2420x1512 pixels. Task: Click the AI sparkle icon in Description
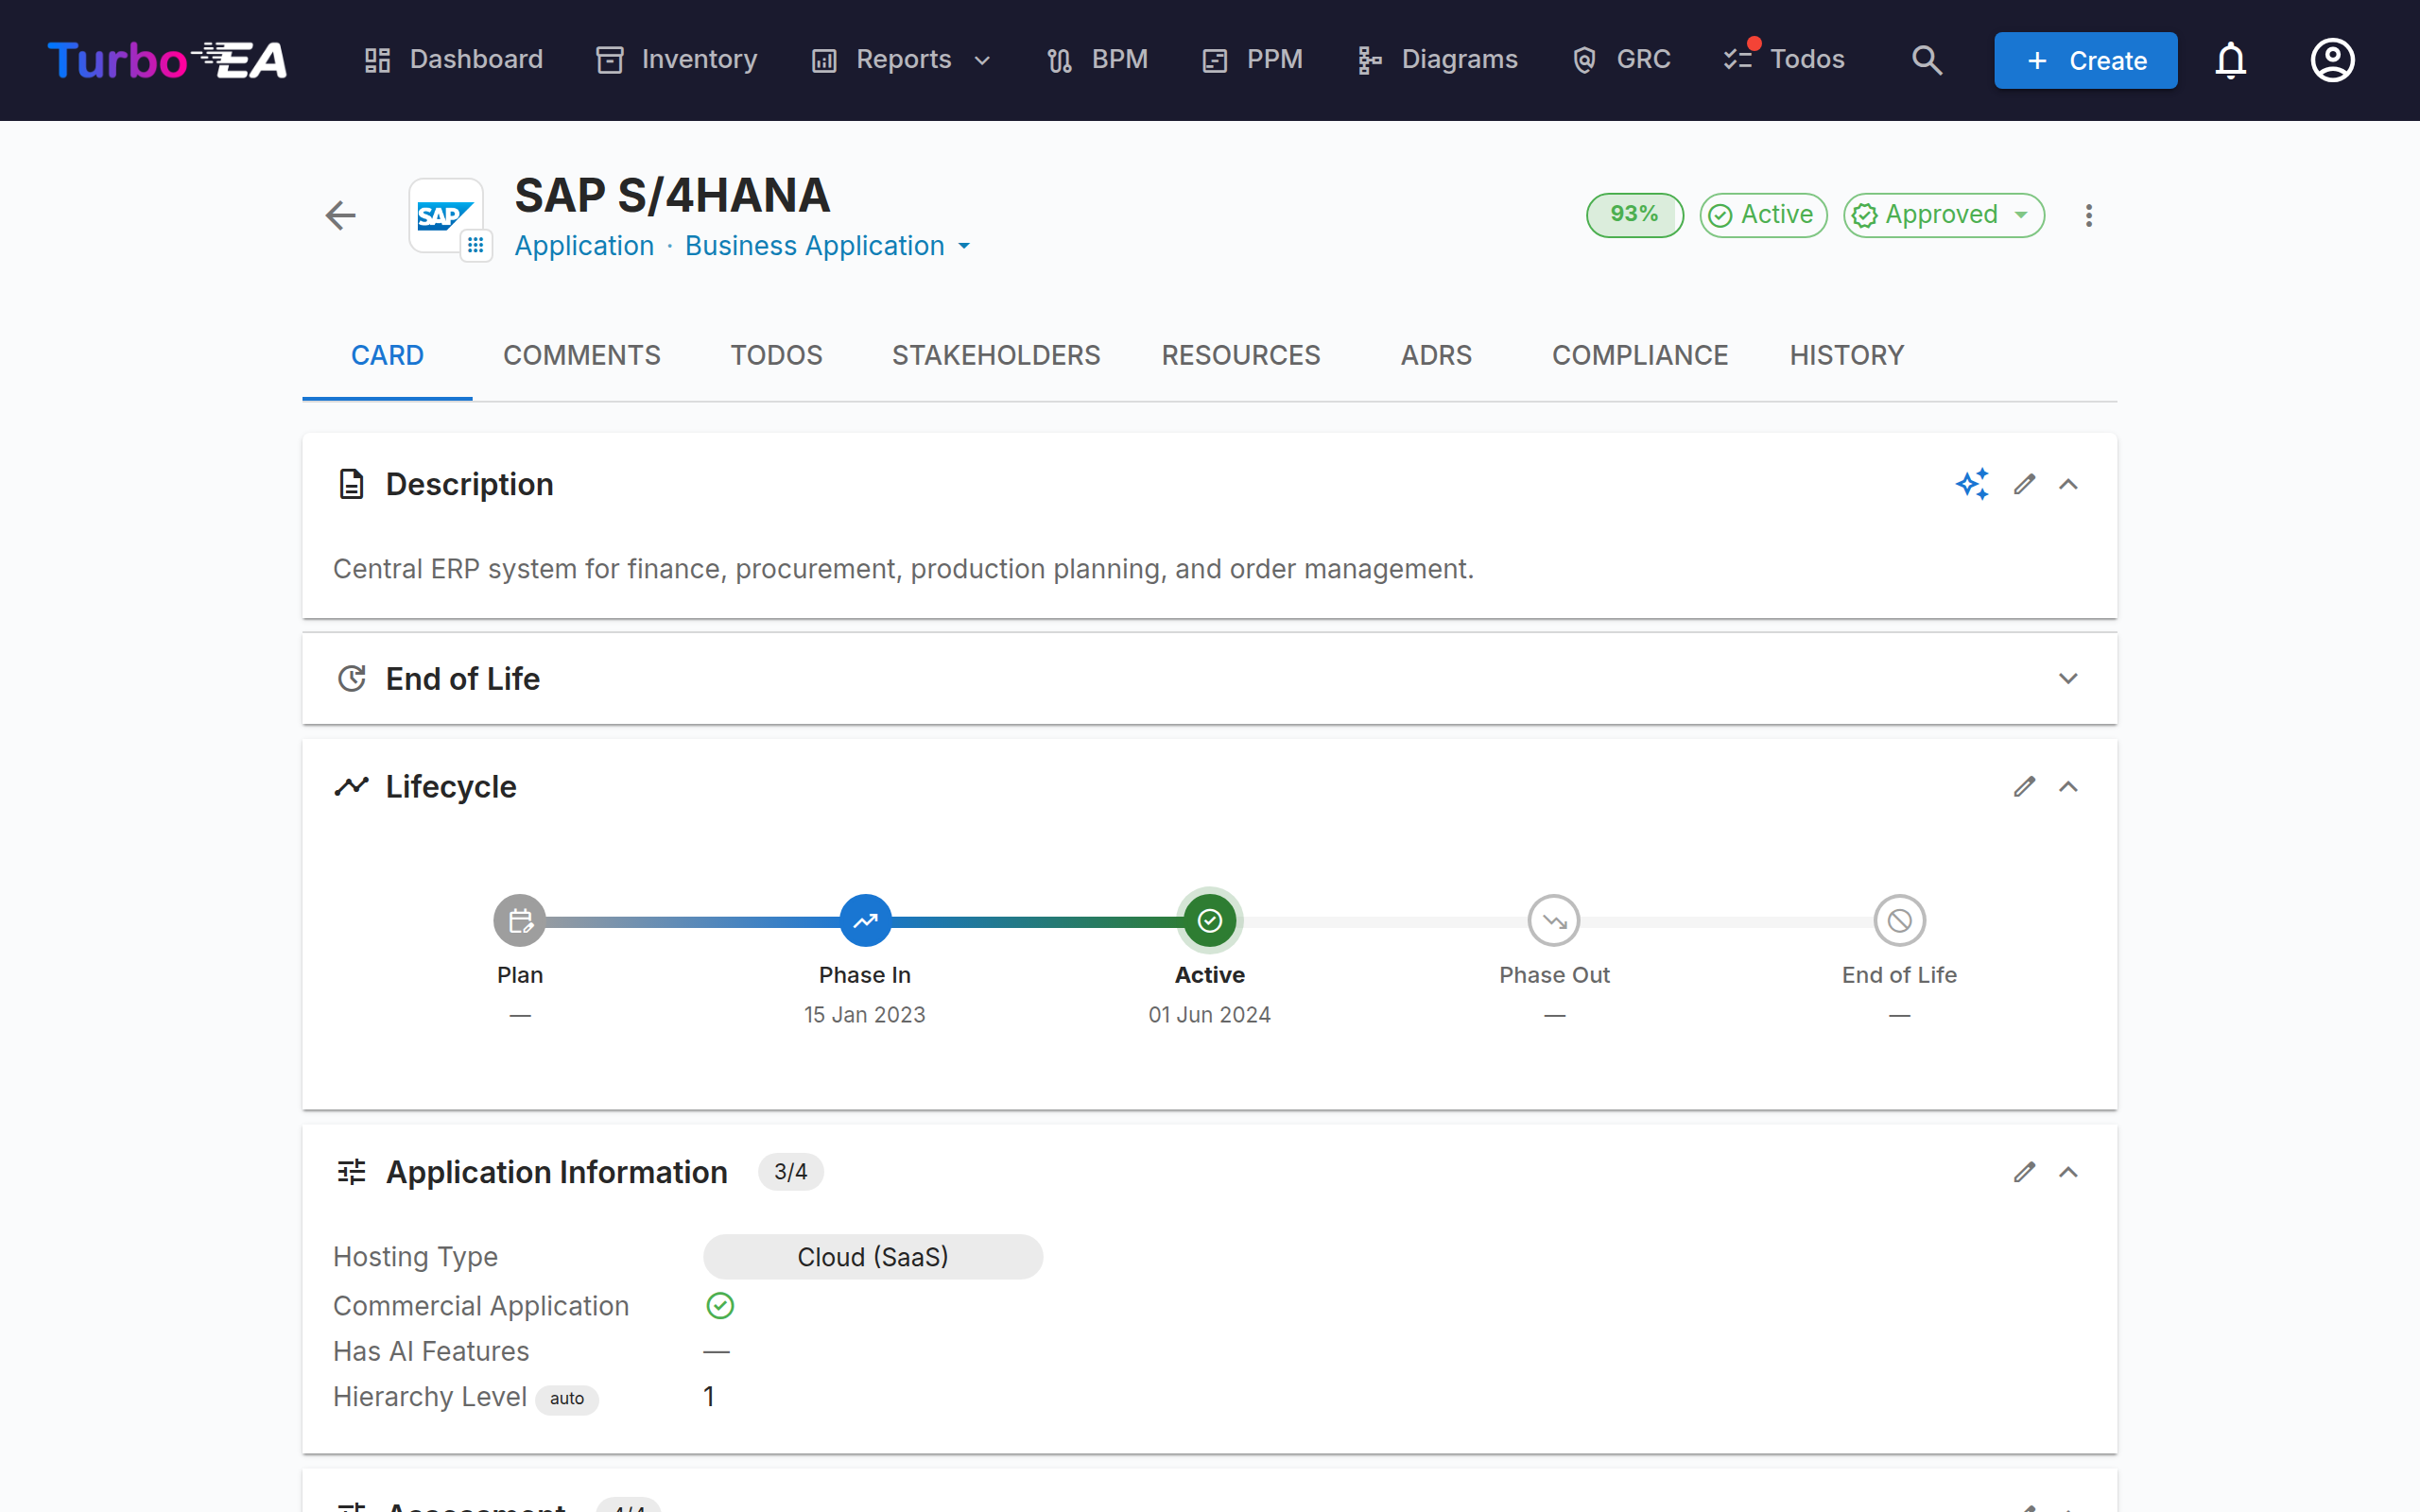[1972, 484]
